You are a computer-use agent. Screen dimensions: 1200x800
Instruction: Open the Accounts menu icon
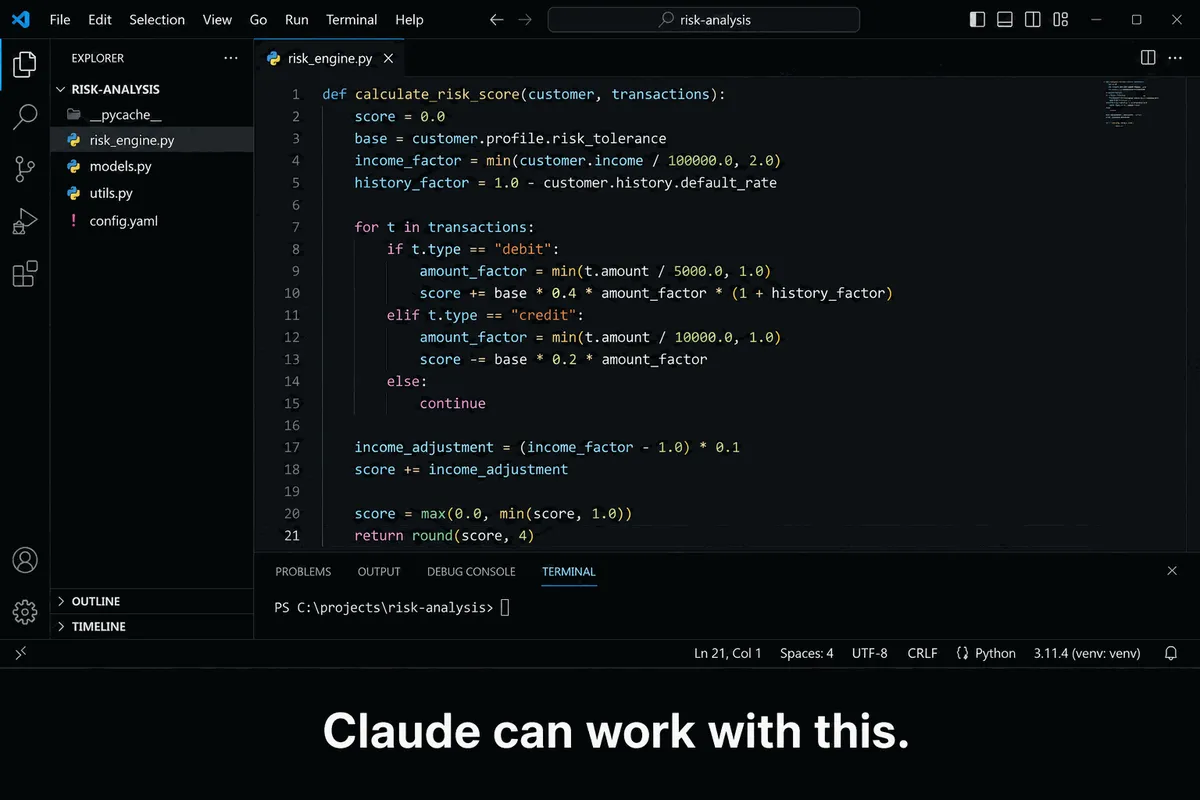point(25,560)
